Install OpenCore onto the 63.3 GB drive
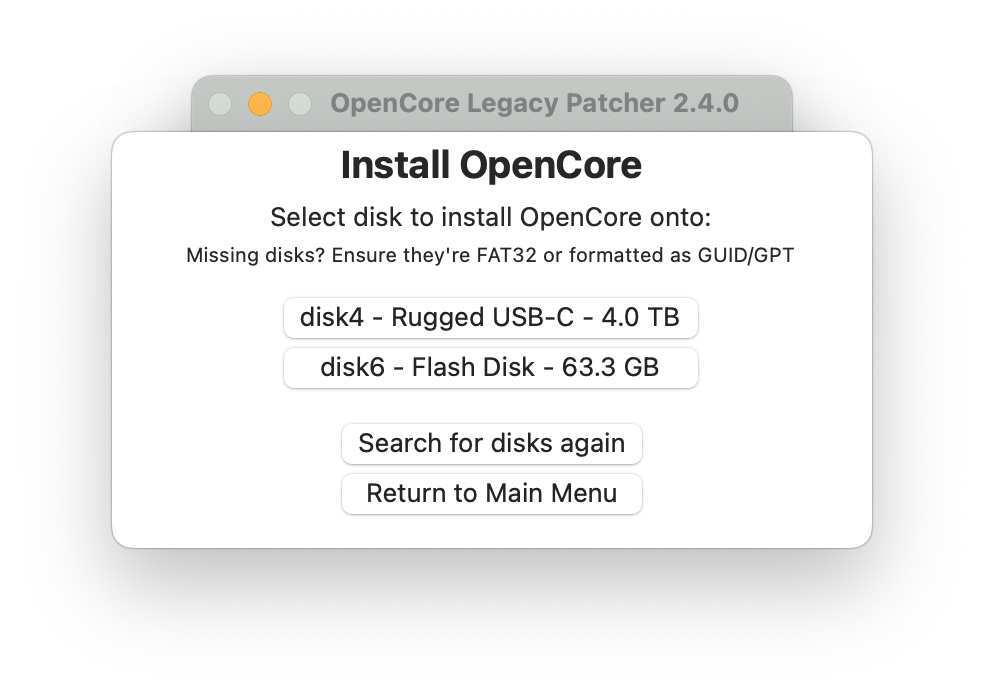The image size is (984, 696). point(490,368)
